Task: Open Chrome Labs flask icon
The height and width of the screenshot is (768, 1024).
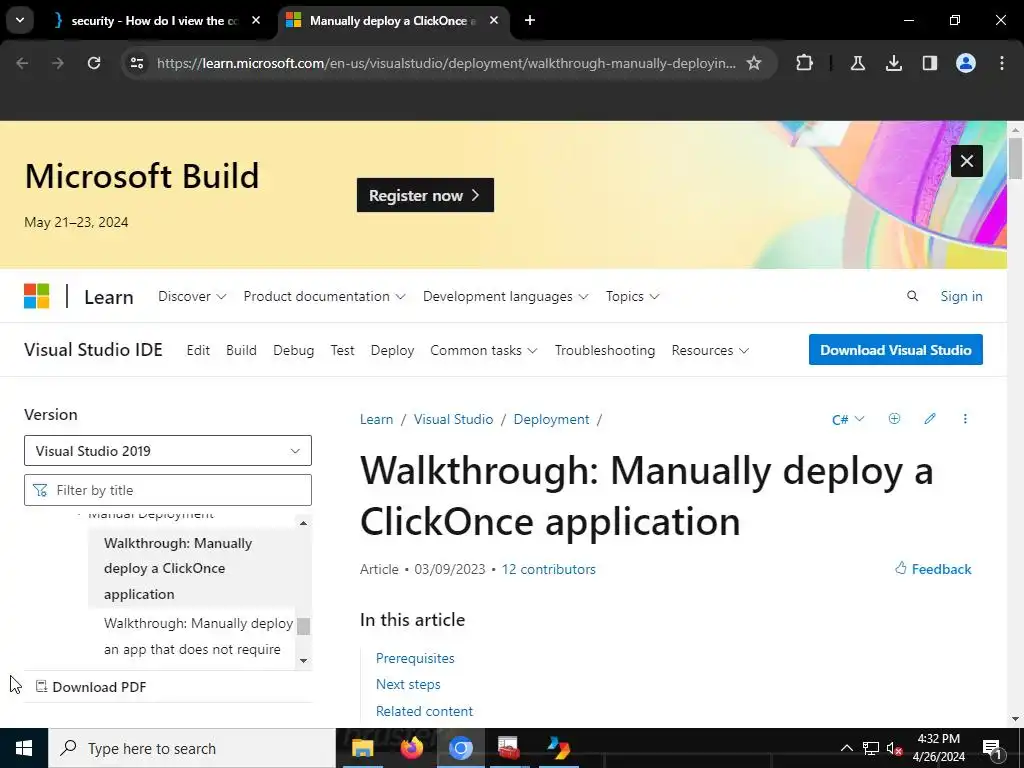Action: click(857, 63)
